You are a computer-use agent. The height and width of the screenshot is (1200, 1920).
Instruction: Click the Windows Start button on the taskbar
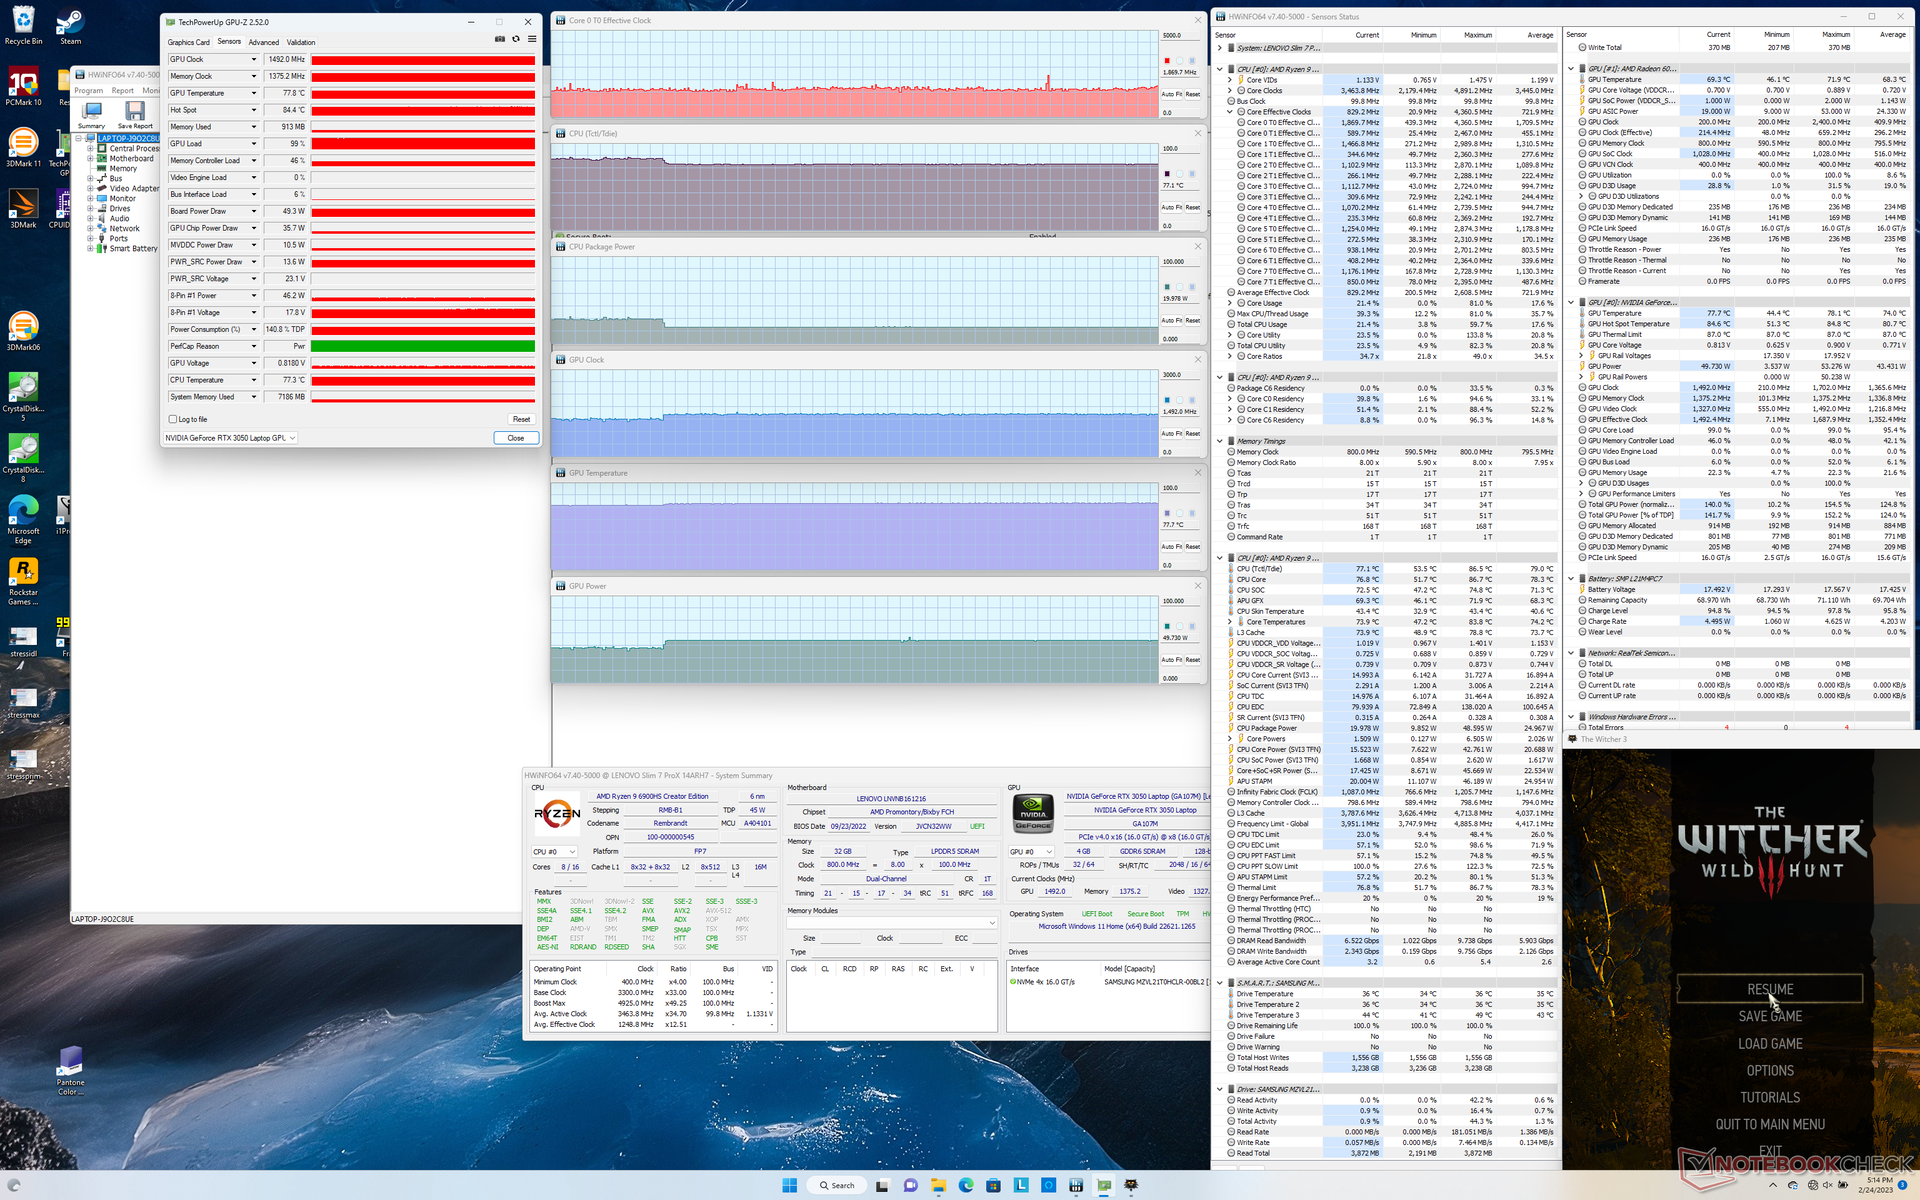(x=789, y=1185)
